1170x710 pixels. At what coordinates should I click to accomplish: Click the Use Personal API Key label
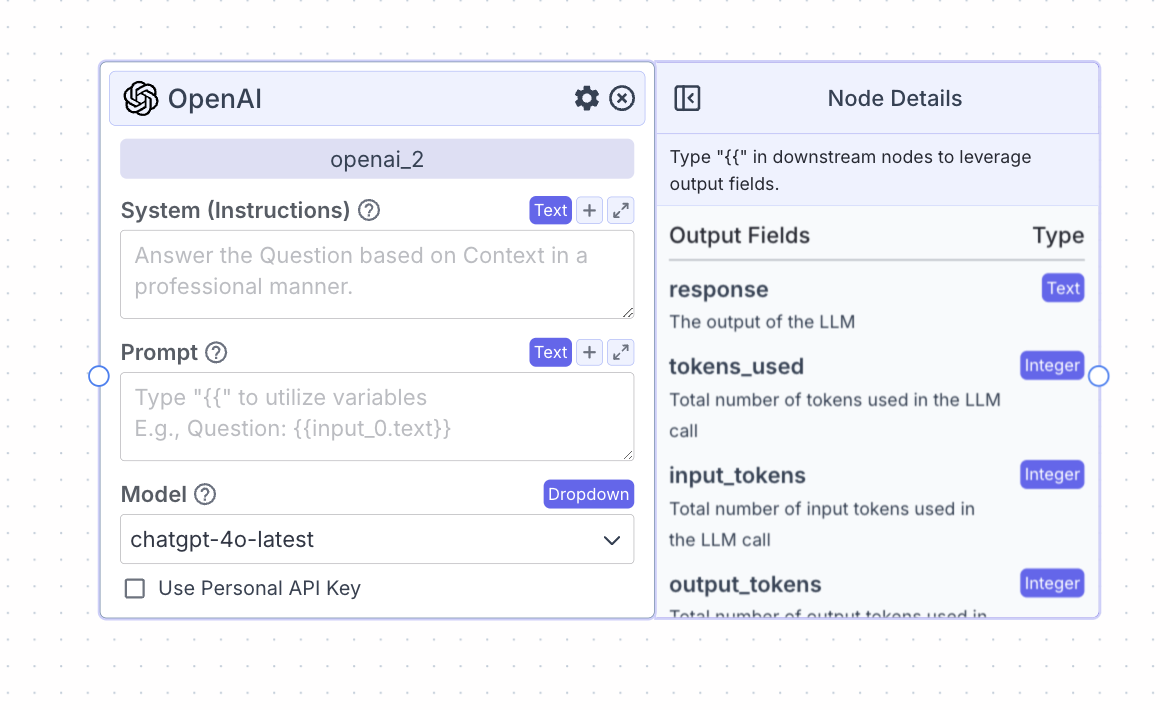tap(260, 588)
